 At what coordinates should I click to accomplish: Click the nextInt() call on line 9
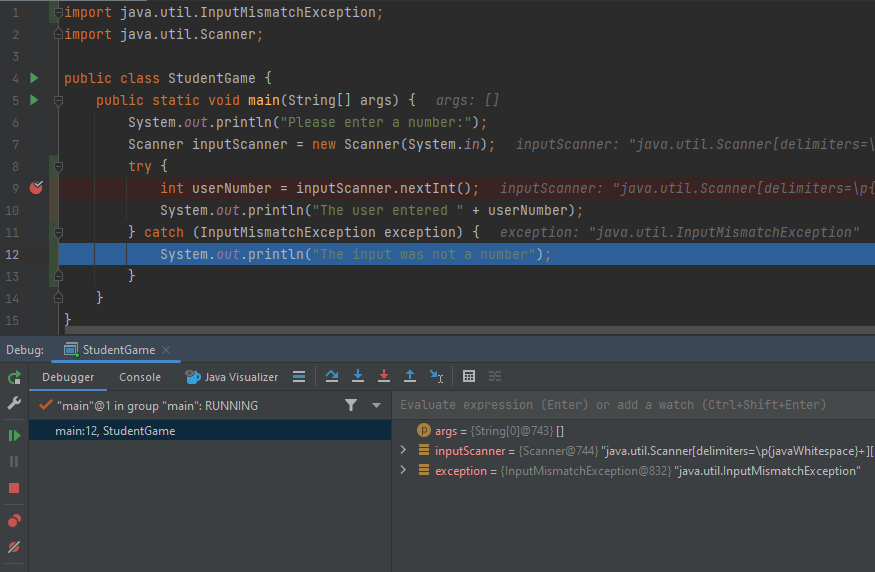pyautogui.click(x=435, y=188)
